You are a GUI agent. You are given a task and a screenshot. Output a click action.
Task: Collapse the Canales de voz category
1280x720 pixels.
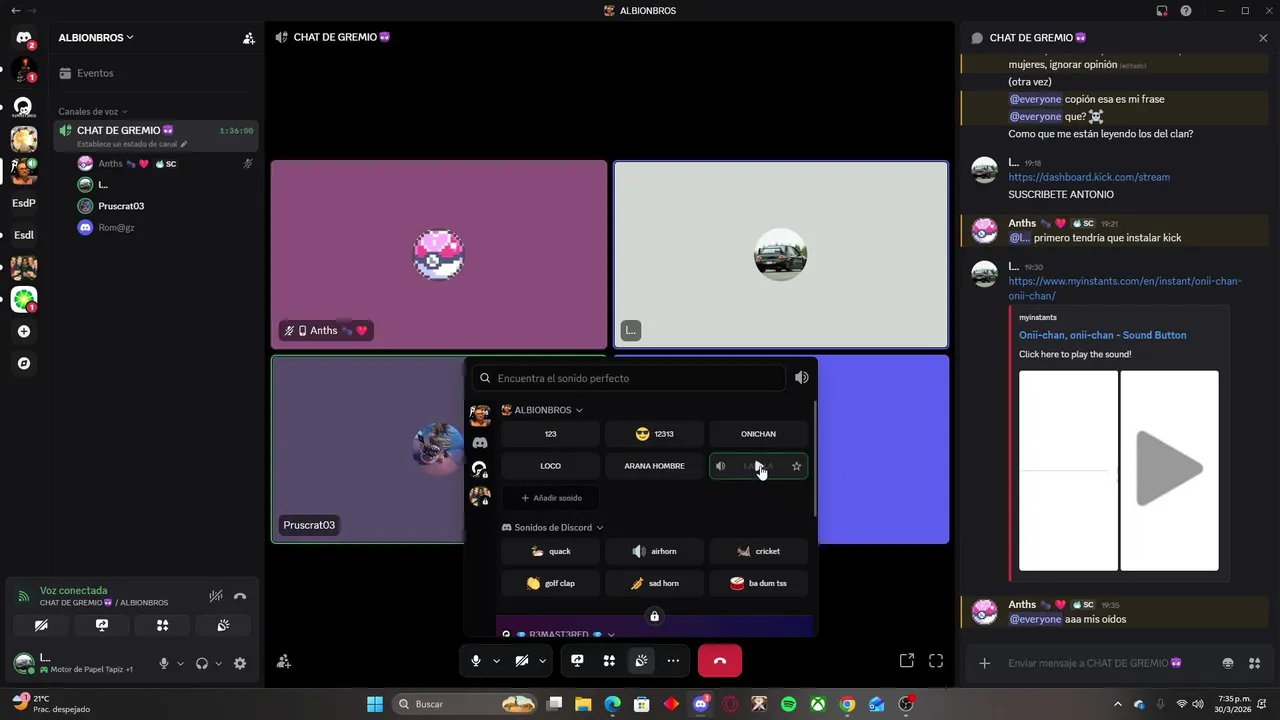click(92, 112)
